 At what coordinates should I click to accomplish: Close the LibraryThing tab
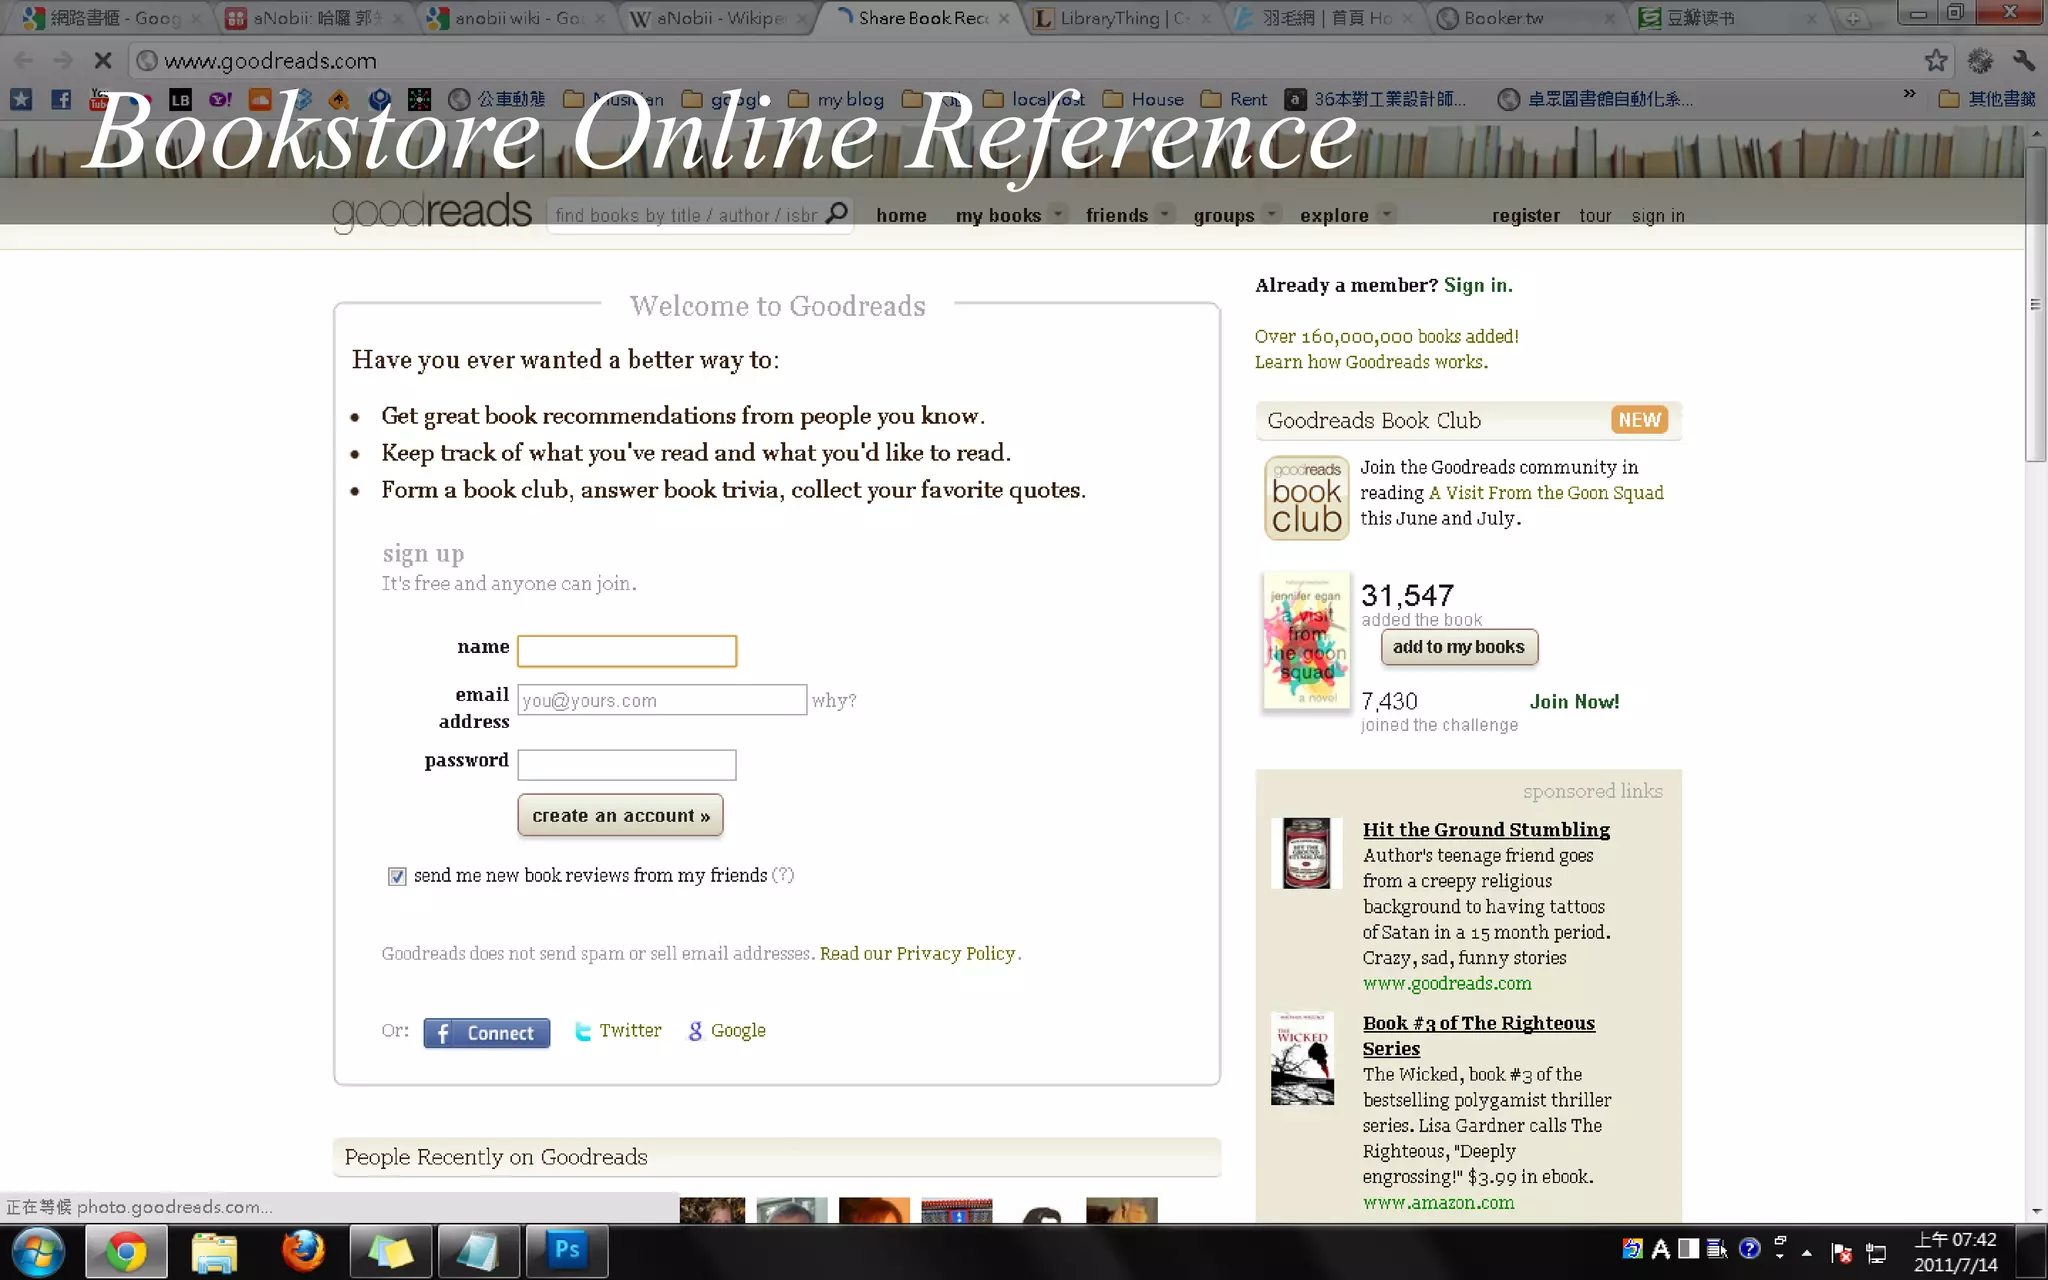(1206, 18)
